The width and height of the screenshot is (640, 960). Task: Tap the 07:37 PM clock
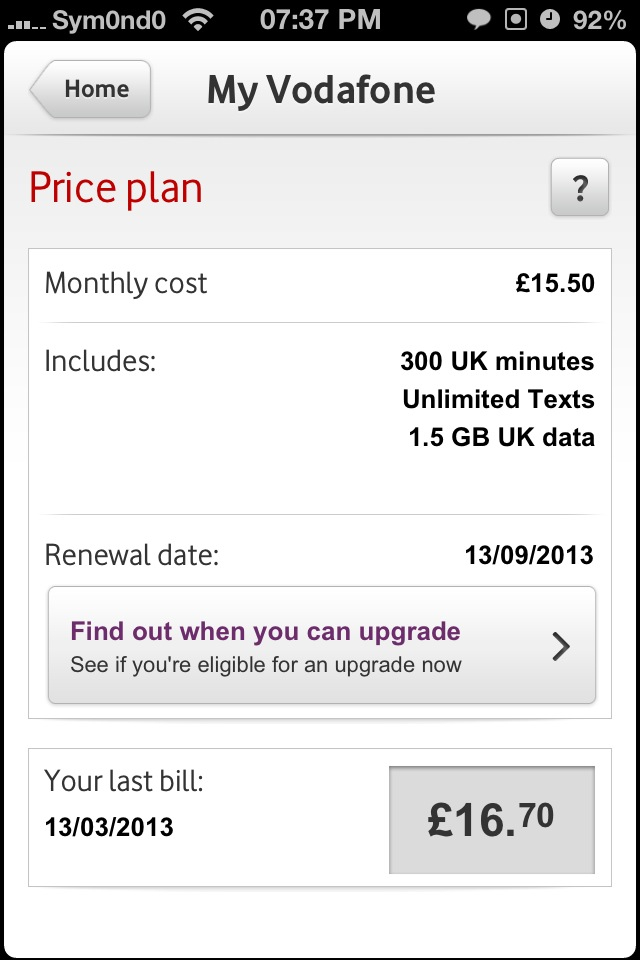point(320,20)
